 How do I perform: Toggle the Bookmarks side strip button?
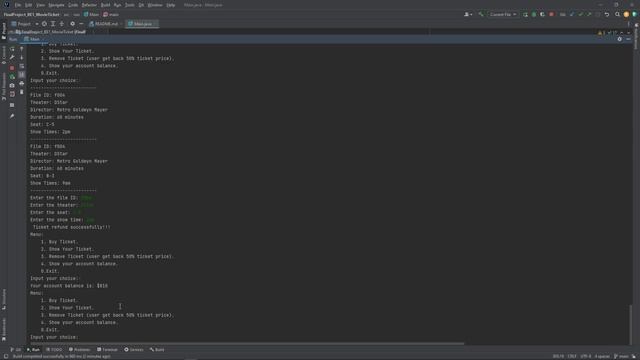(x=4, y=330)
